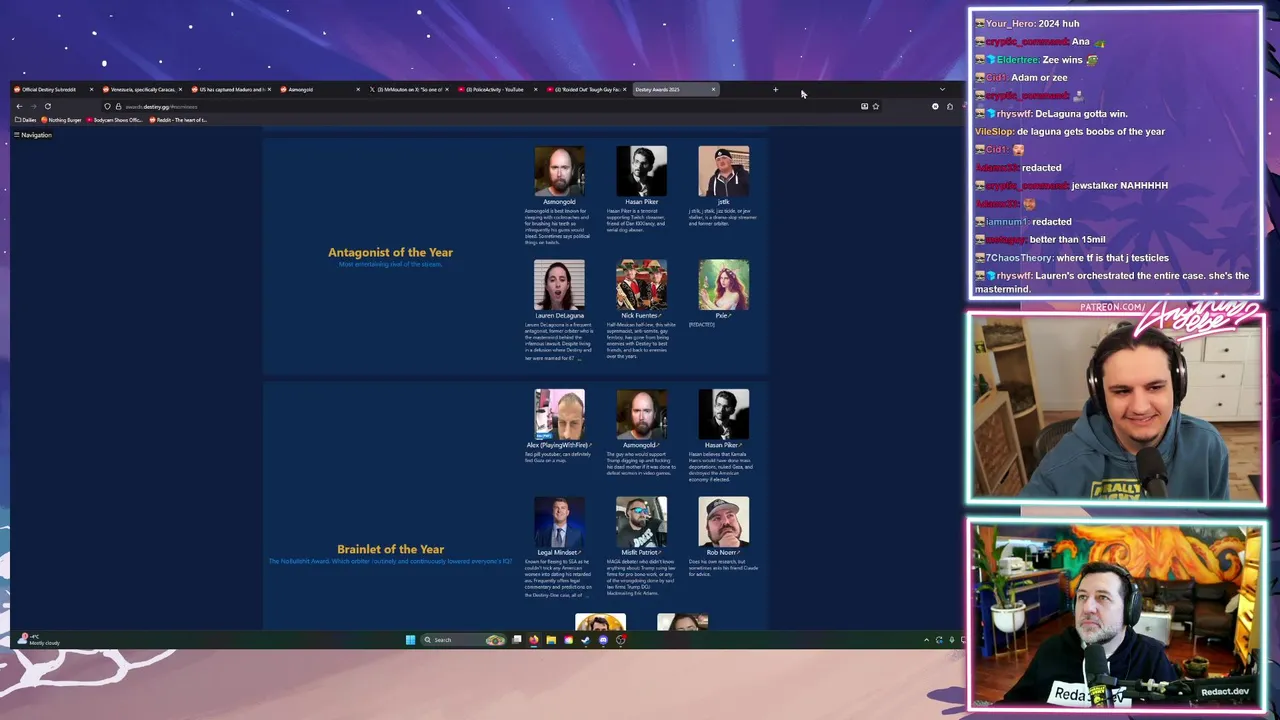
Task: Open the Bodycam Shows Offic... bookmark
Action: [114, 120]
